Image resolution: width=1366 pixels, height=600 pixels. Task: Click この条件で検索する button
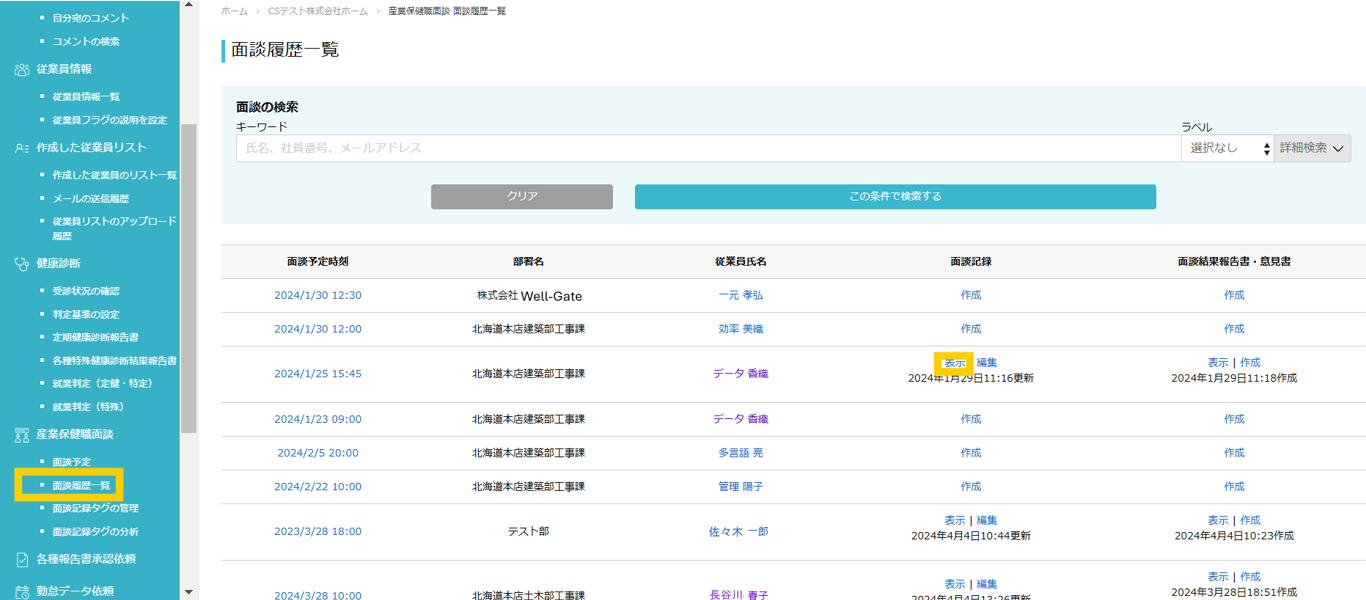tap(895, 196)
